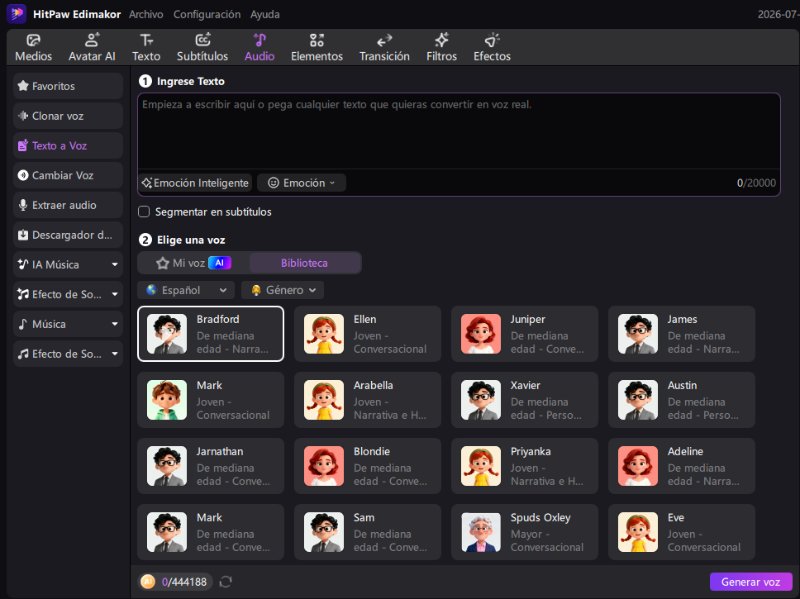Screen dimensions: 800x599
Task: Select the Texto tool icon
Action: pyautogui.click(x=146, y=40)
